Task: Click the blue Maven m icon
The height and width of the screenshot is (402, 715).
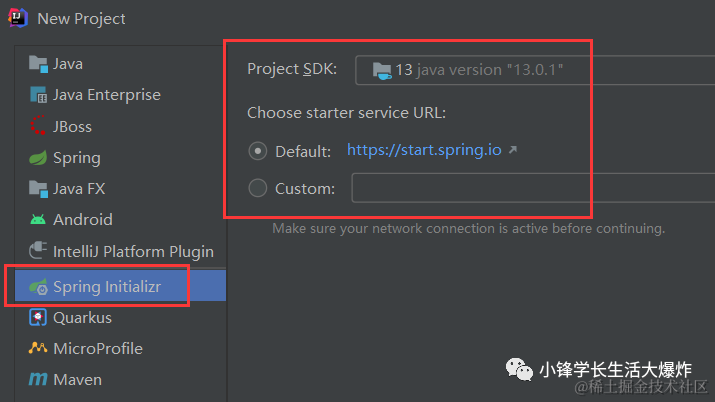Action: pyautogui.click(x=38, y=379)
